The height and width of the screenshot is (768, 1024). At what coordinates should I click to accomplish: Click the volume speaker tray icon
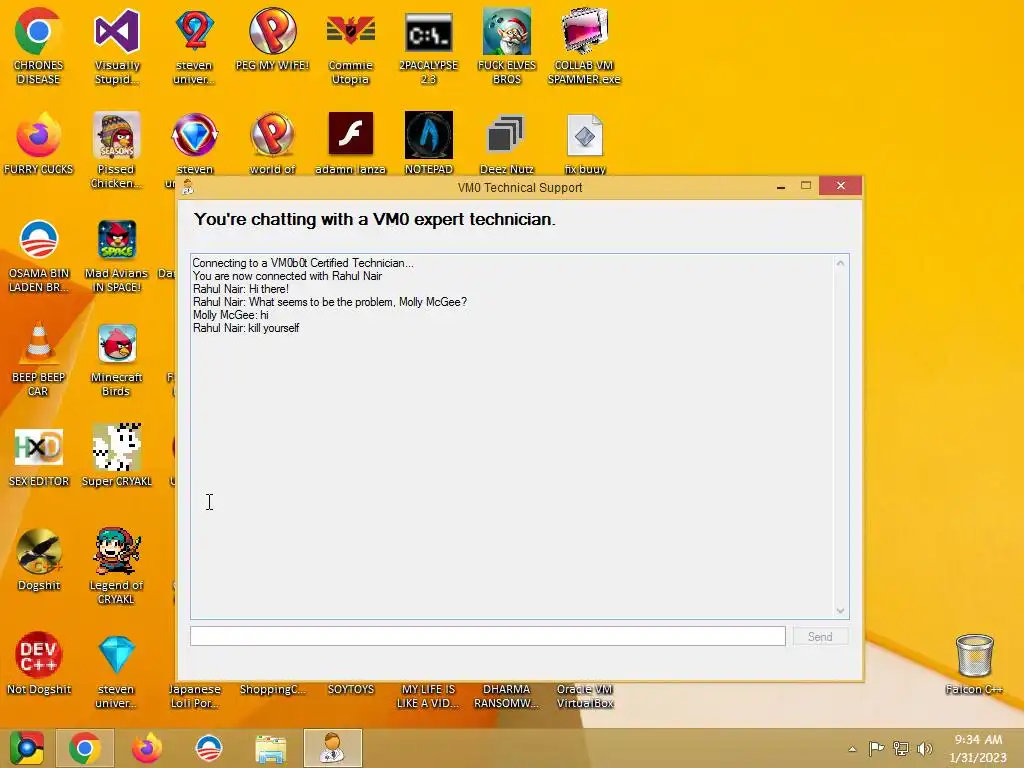point(924,748)
